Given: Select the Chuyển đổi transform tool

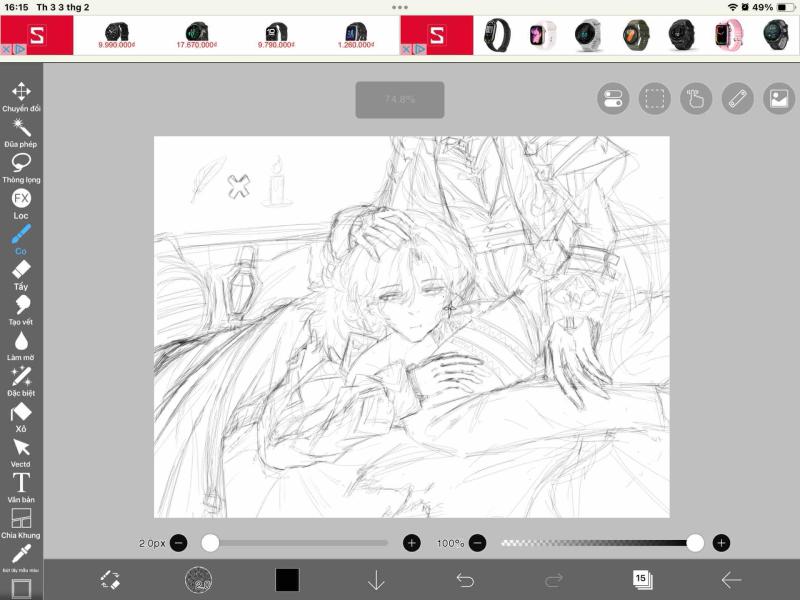Looking at the screenshot, I should click(x=21, y=97).
